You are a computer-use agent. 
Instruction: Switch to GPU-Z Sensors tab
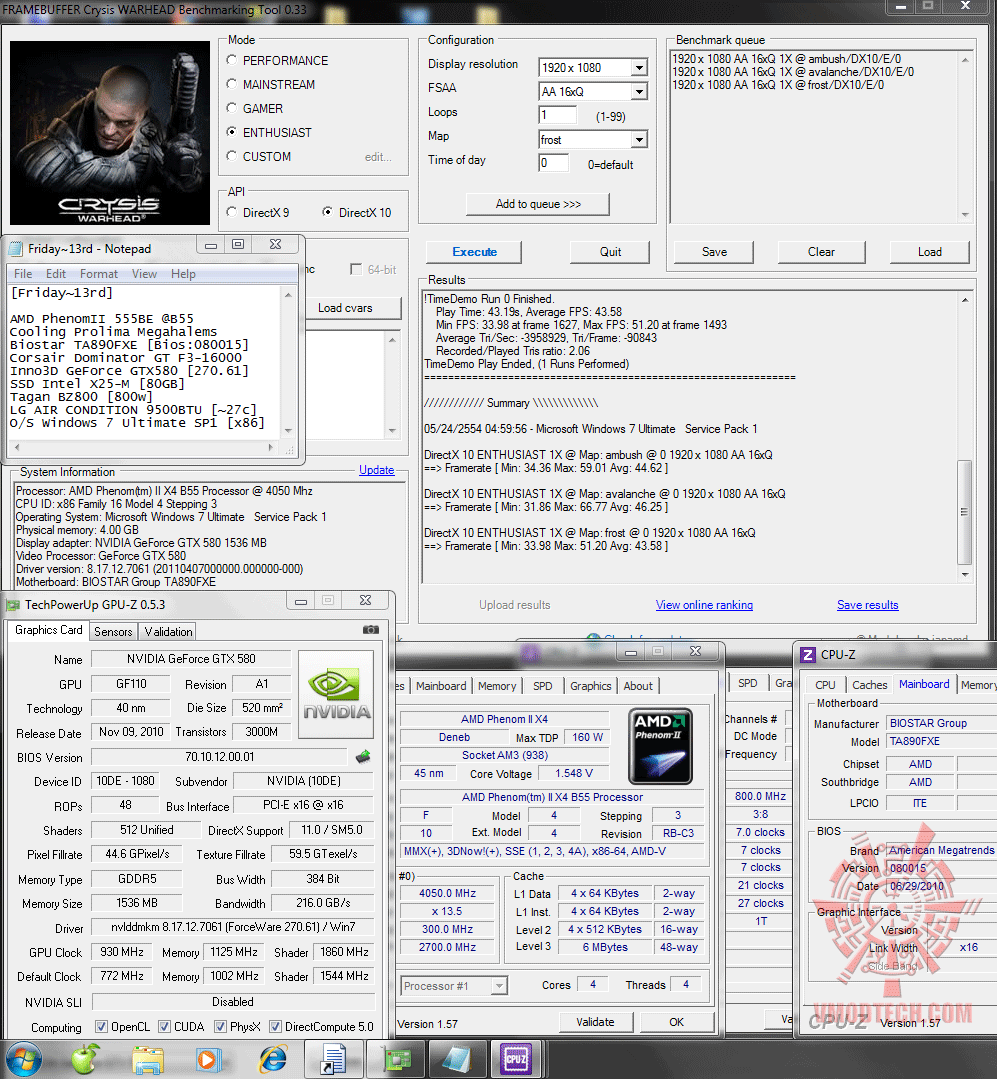pos(113,632)
